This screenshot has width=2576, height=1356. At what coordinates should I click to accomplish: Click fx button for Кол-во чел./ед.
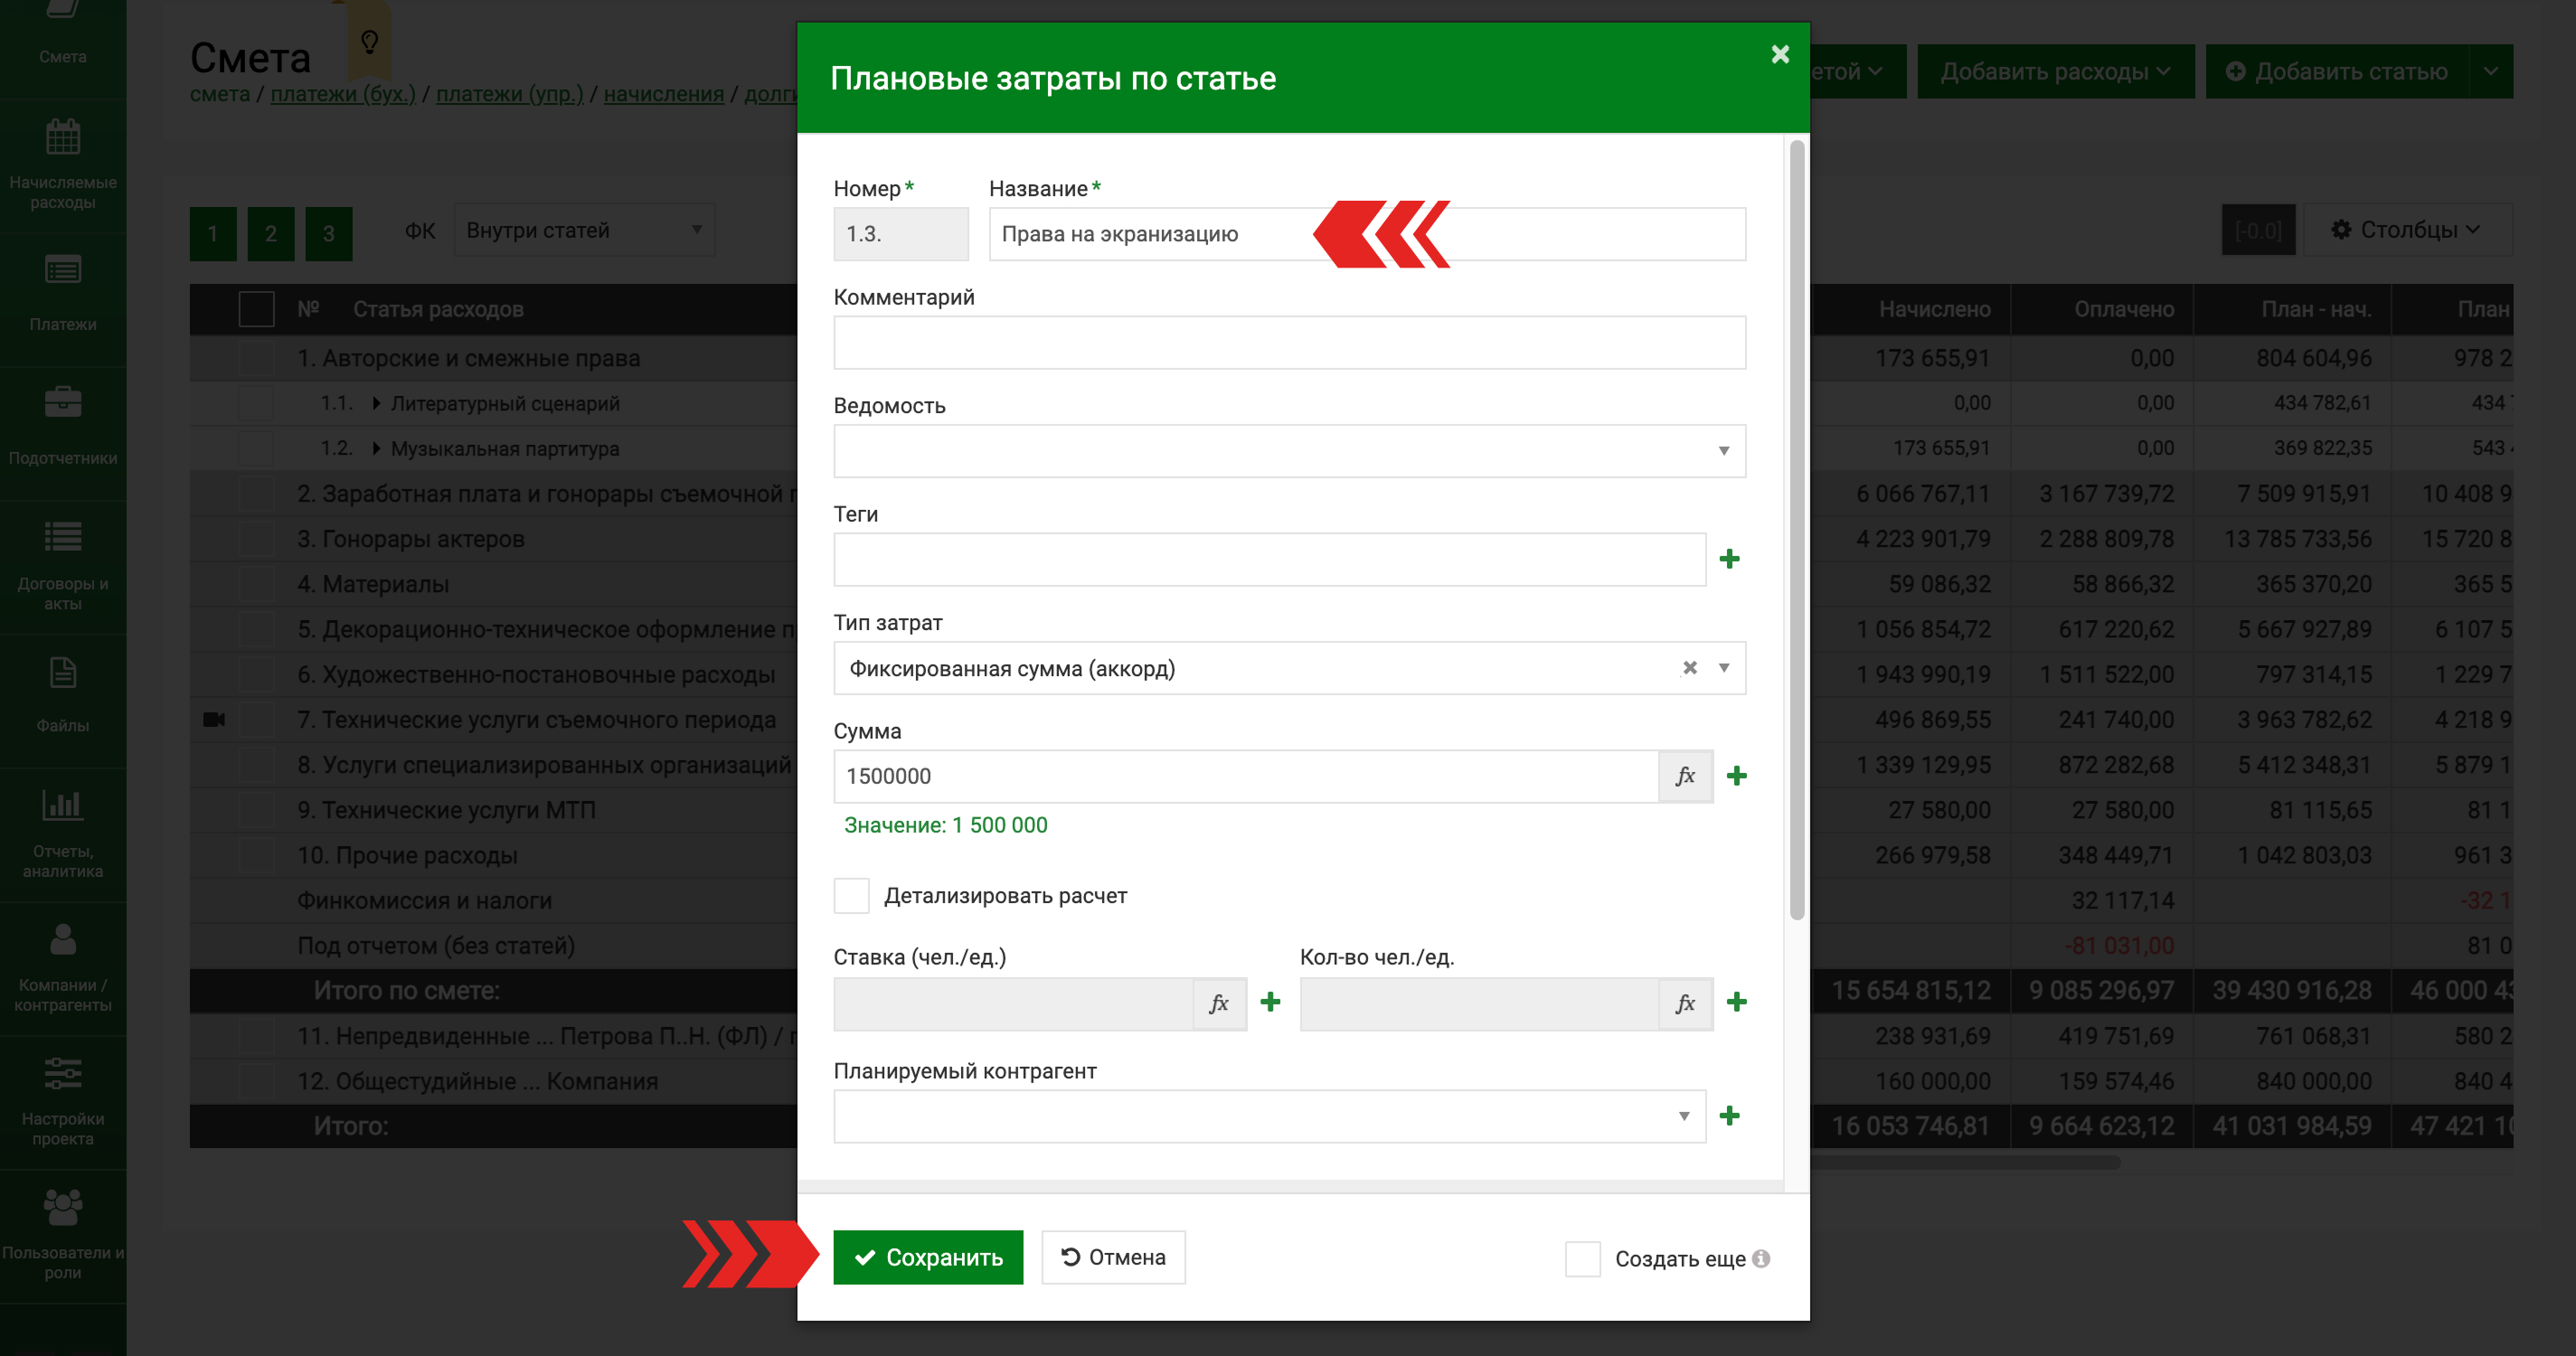point(1685,1003)
